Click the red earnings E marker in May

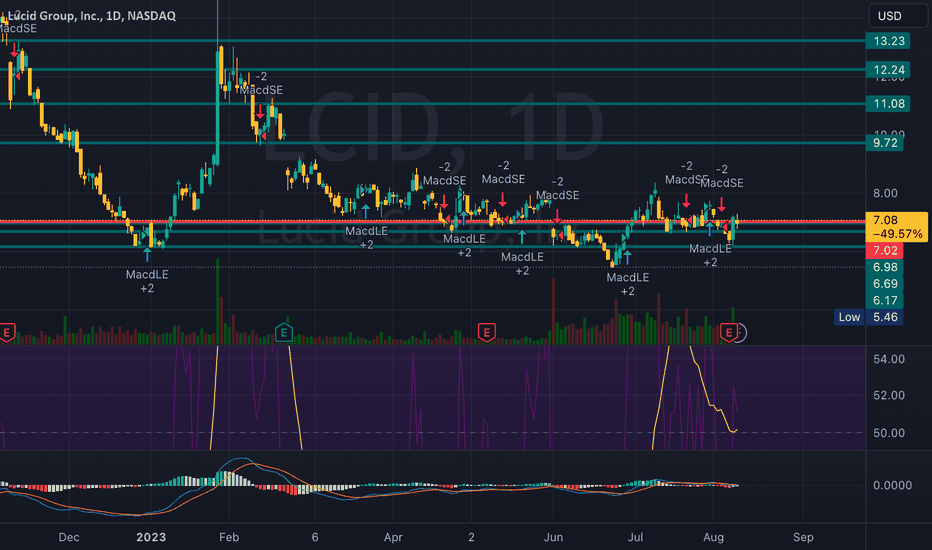pos(486,332)
